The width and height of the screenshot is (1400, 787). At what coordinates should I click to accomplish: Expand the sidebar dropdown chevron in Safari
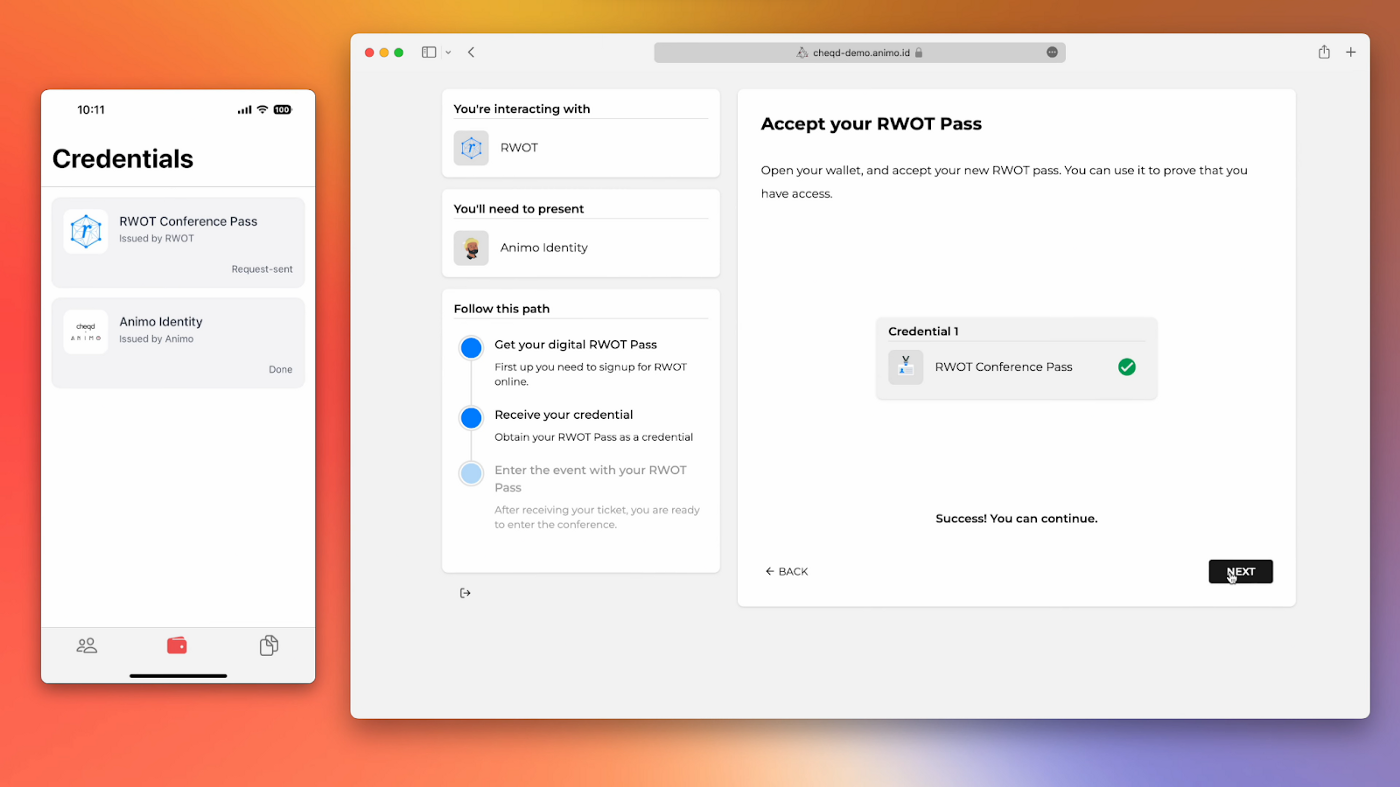[x=448, y=52]
